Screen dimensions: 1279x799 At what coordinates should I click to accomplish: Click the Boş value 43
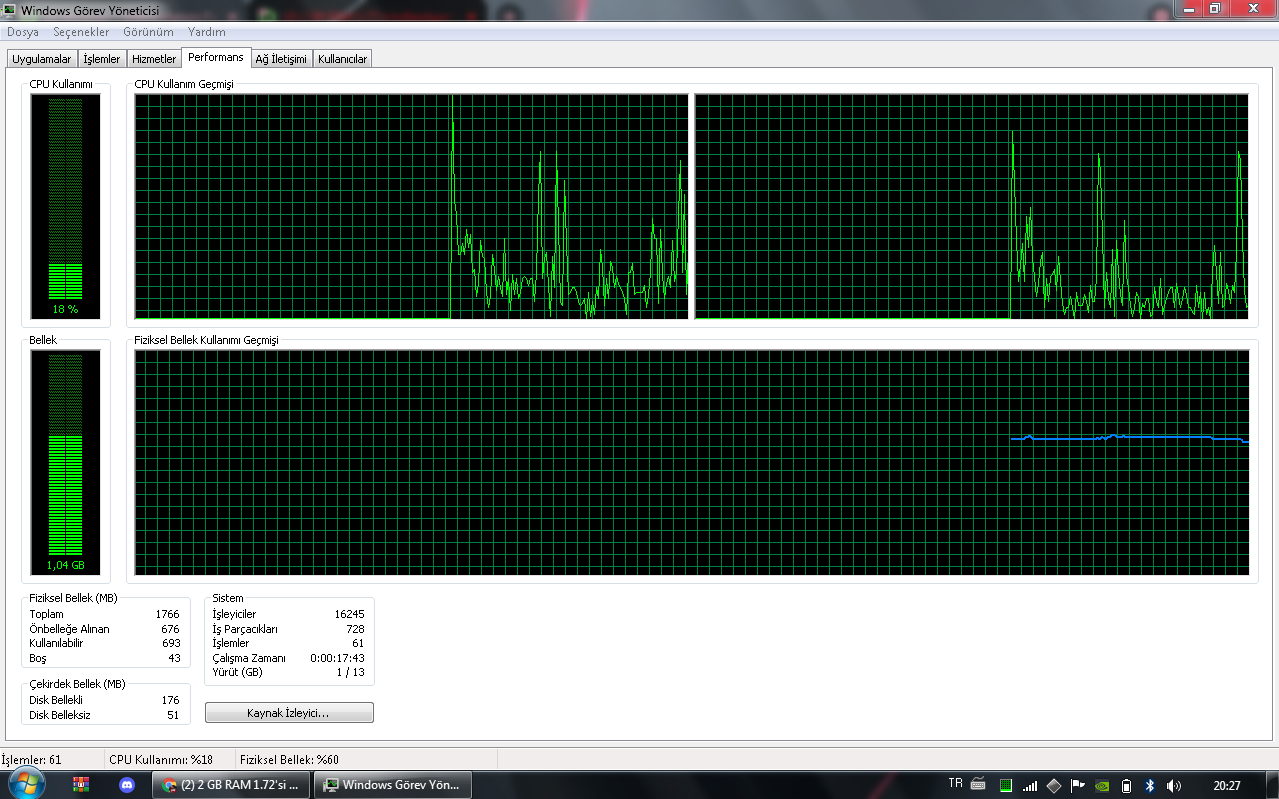click(x=174, y=658)
